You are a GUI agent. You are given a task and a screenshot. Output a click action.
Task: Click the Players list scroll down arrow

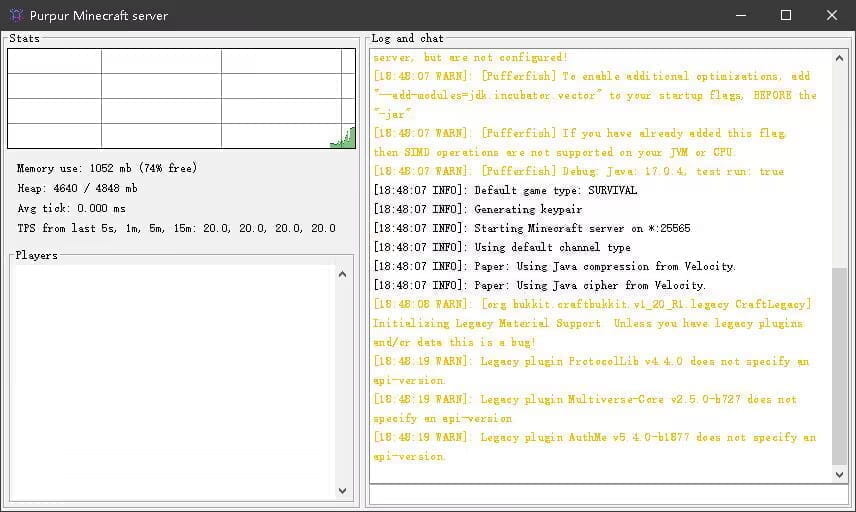click(x=343, y=490)
